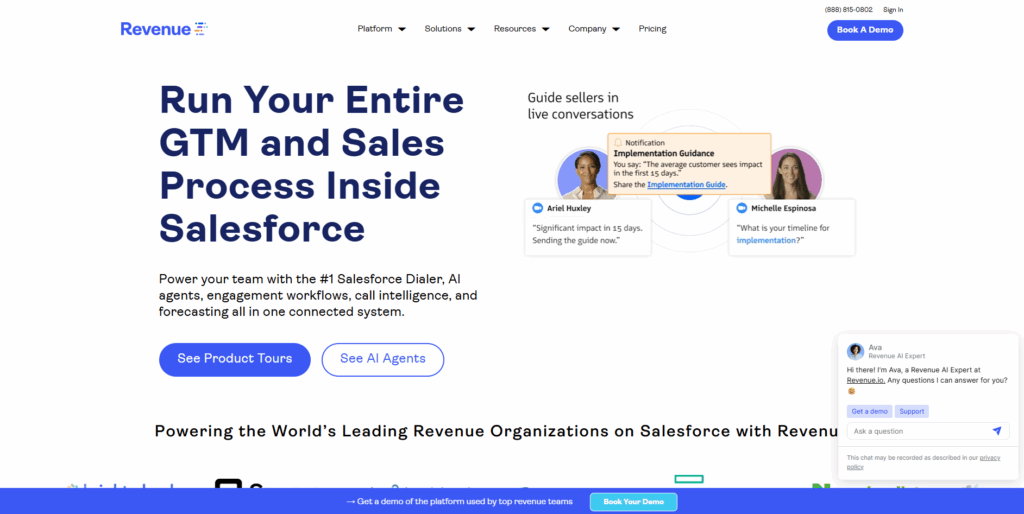1024x514 pixels.
Task: Click Michelle Espinosa's name label
Action: point(783,208)
